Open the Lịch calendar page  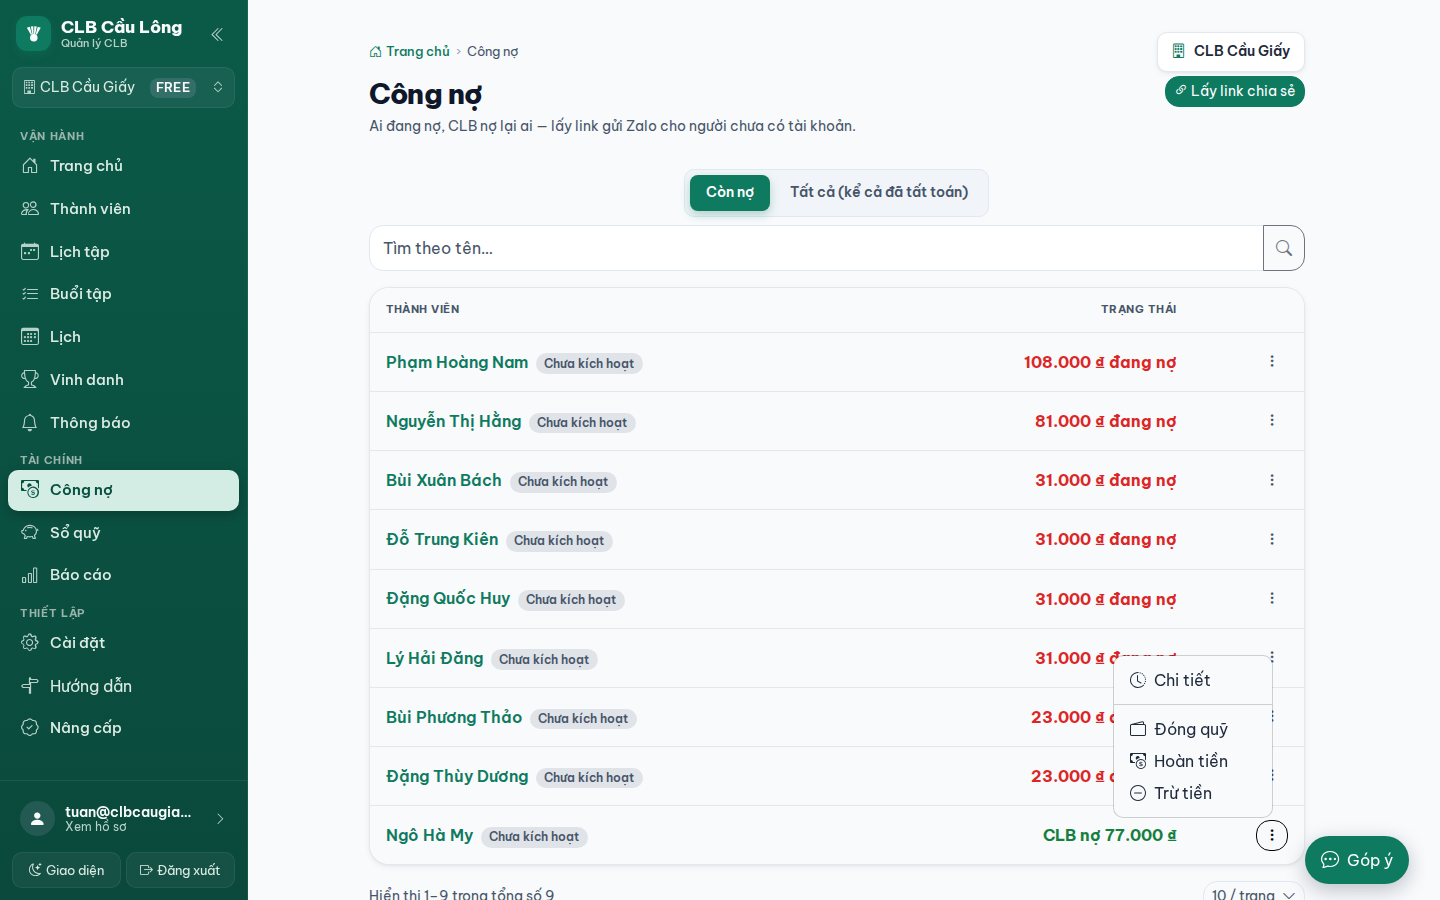123,337
